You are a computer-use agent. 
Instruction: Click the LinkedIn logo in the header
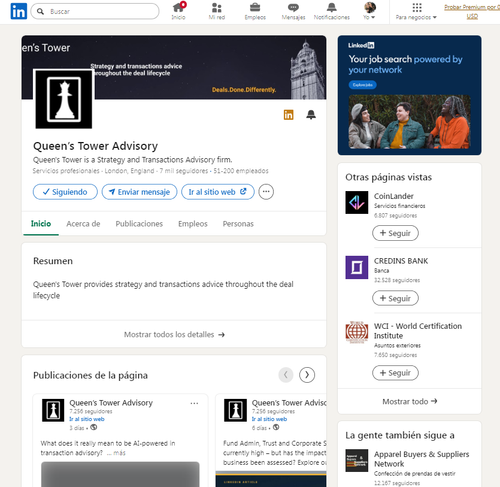point(19,11)
